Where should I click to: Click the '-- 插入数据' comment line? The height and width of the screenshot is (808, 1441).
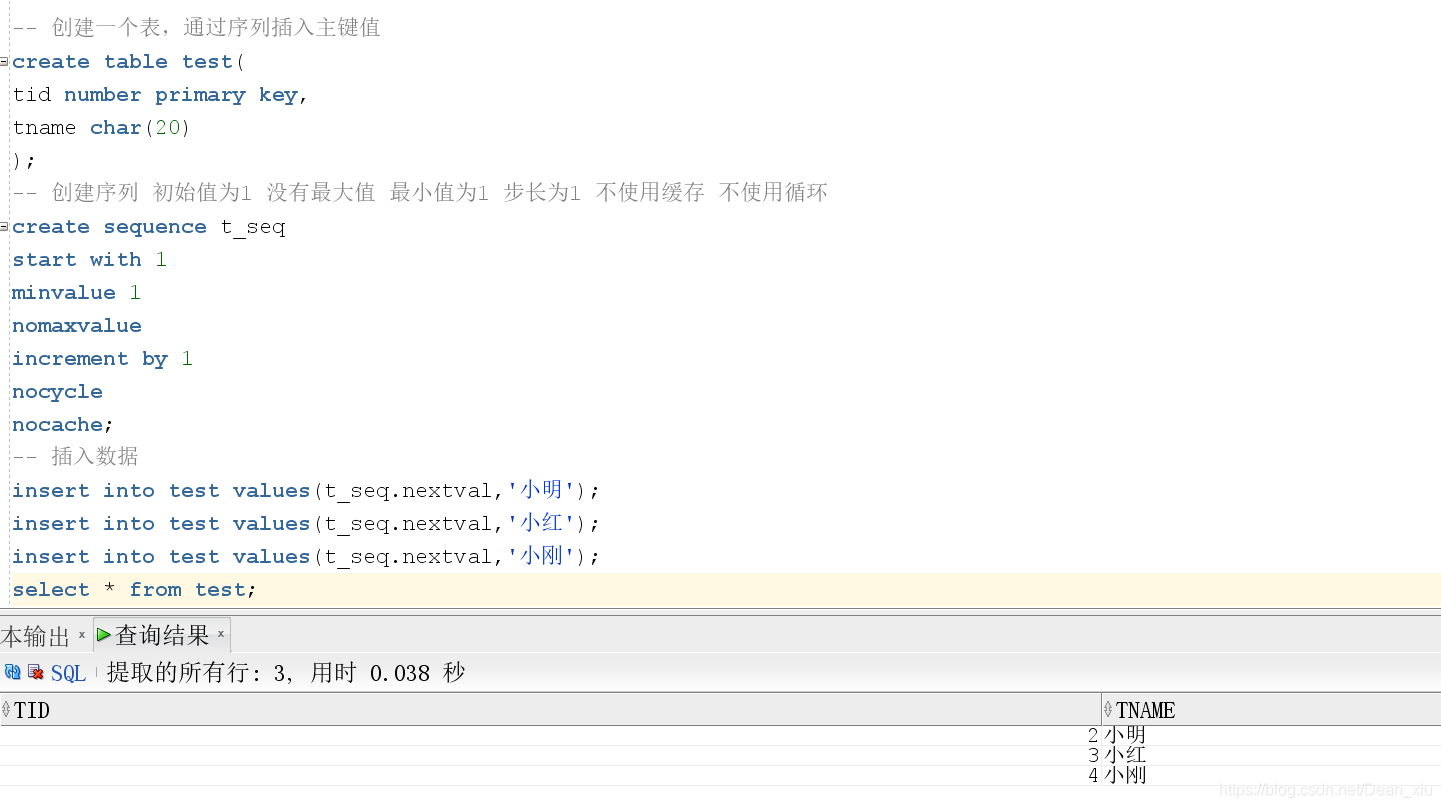point(75,457)
